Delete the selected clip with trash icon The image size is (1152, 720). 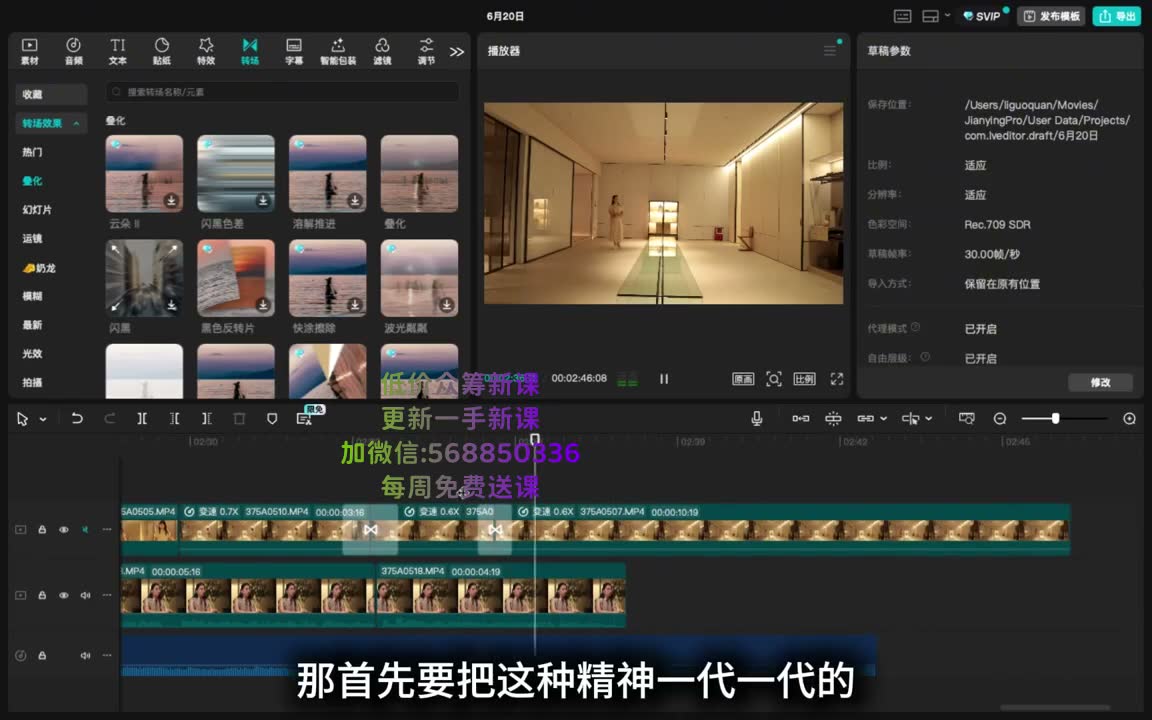pos(239,419)
